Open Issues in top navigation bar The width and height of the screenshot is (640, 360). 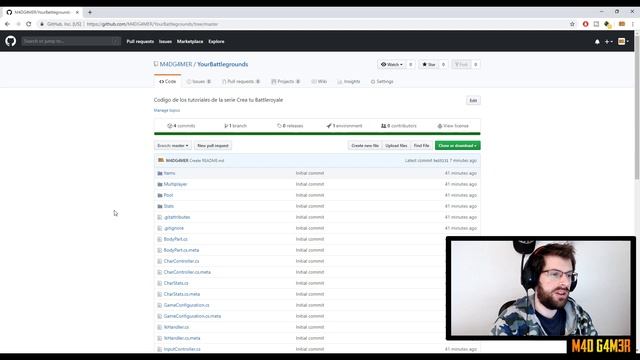pyautogui.click(x=165, y=42)
